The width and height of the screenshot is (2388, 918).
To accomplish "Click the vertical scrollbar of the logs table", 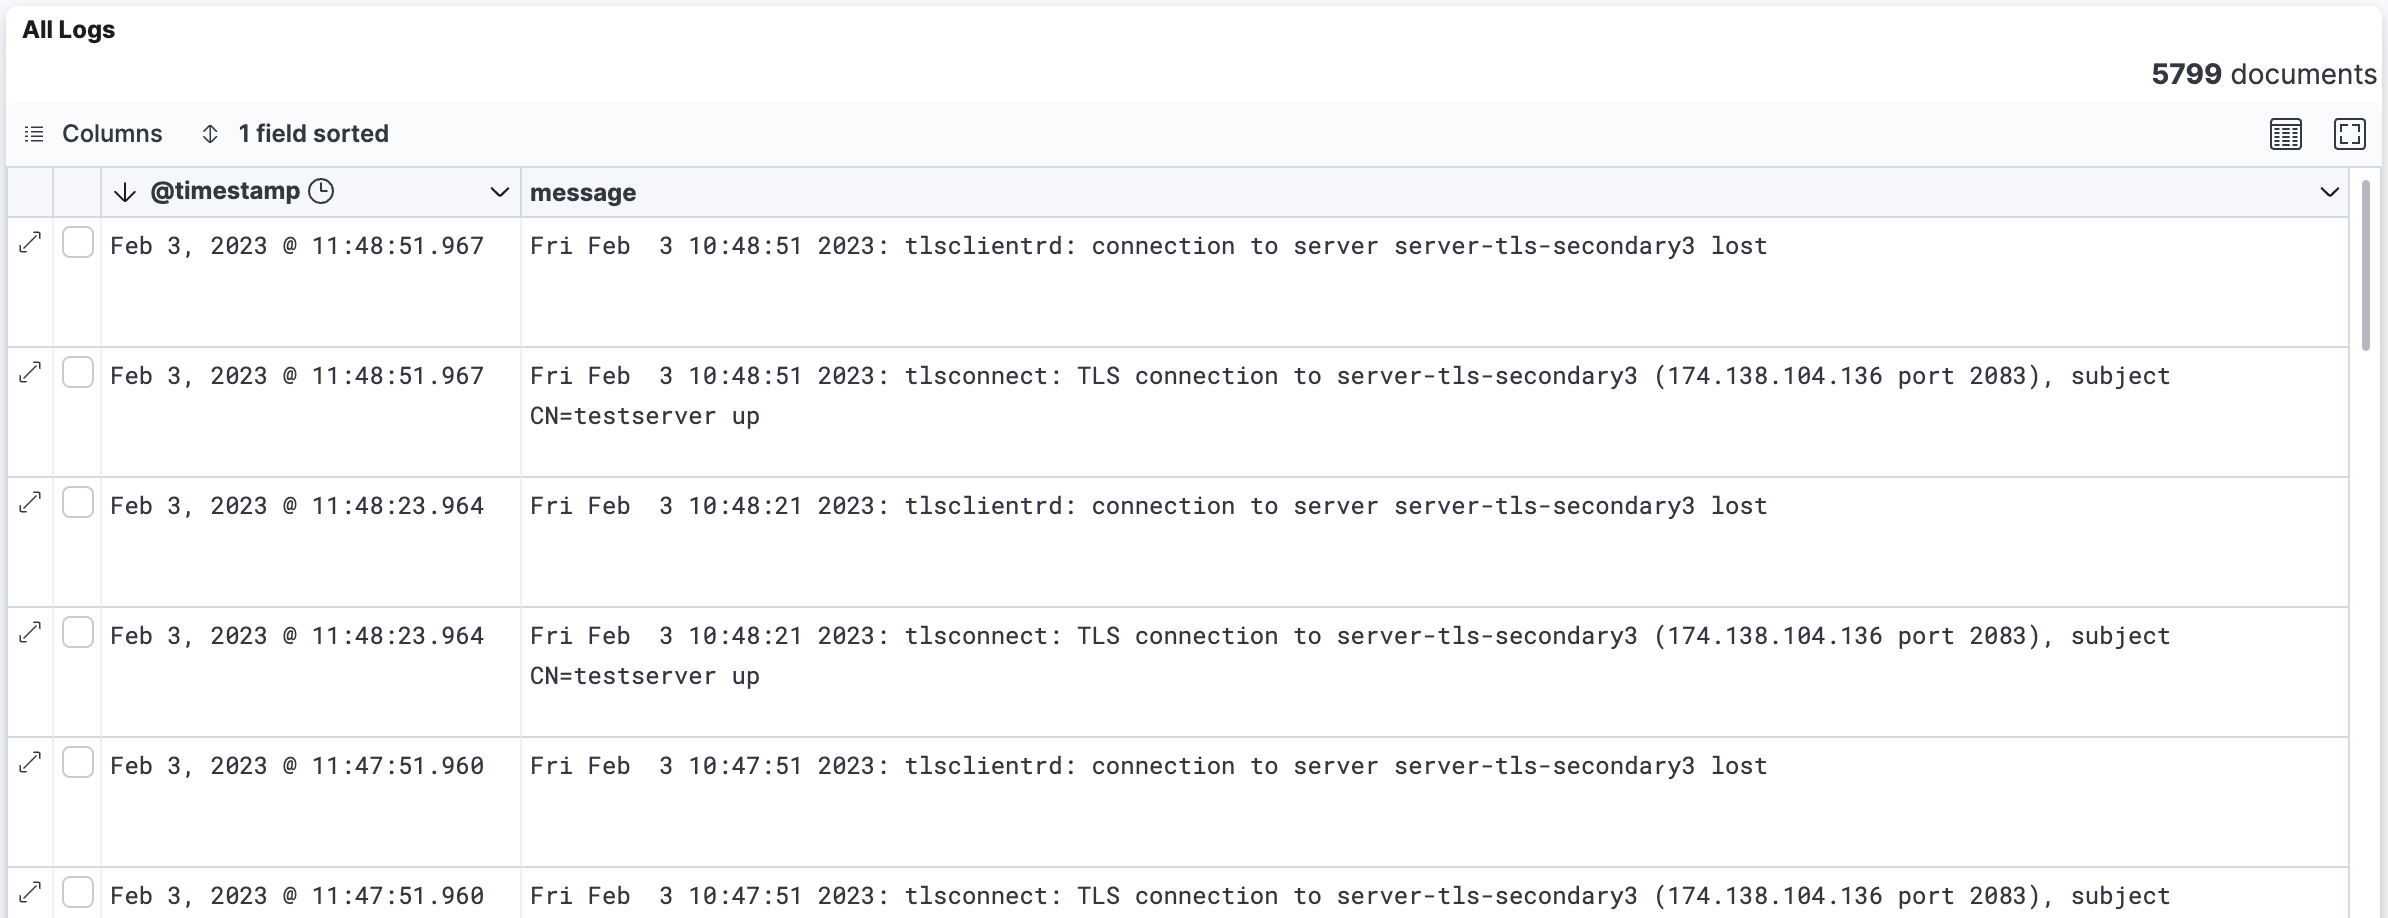I will click(2365, 265).
